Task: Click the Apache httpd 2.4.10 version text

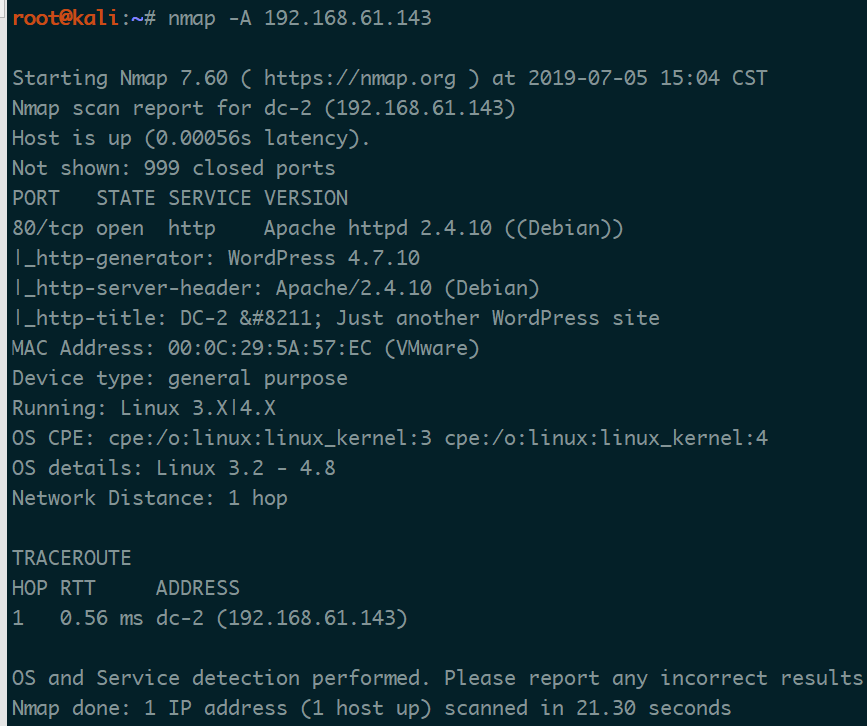Action: [x=378, y=228]
